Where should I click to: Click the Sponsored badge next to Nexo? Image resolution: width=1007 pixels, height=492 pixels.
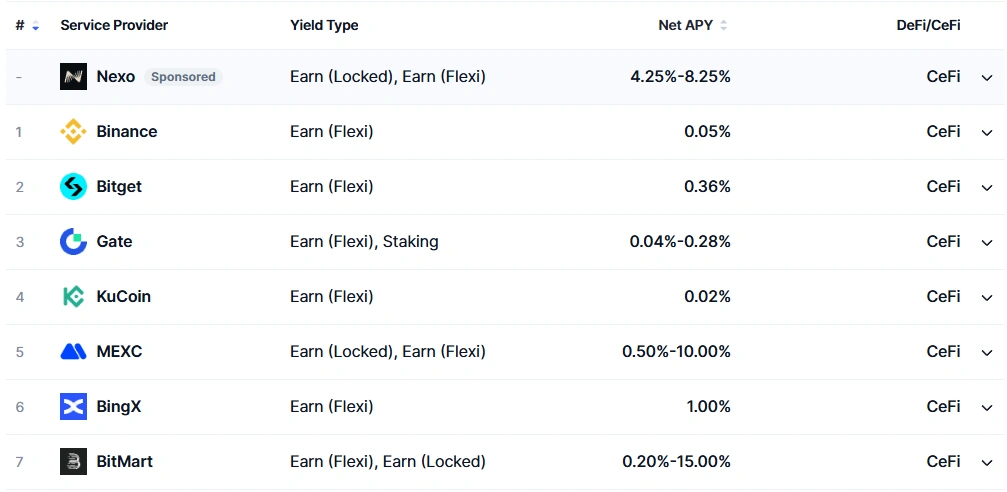[x=183, y=77]
